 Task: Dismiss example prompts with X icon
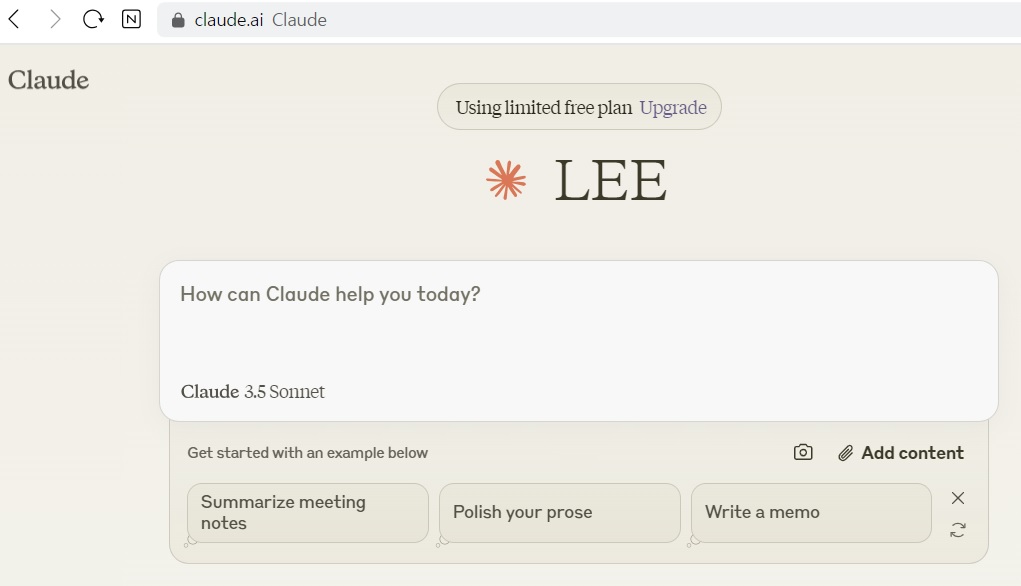tap(957, 498)
